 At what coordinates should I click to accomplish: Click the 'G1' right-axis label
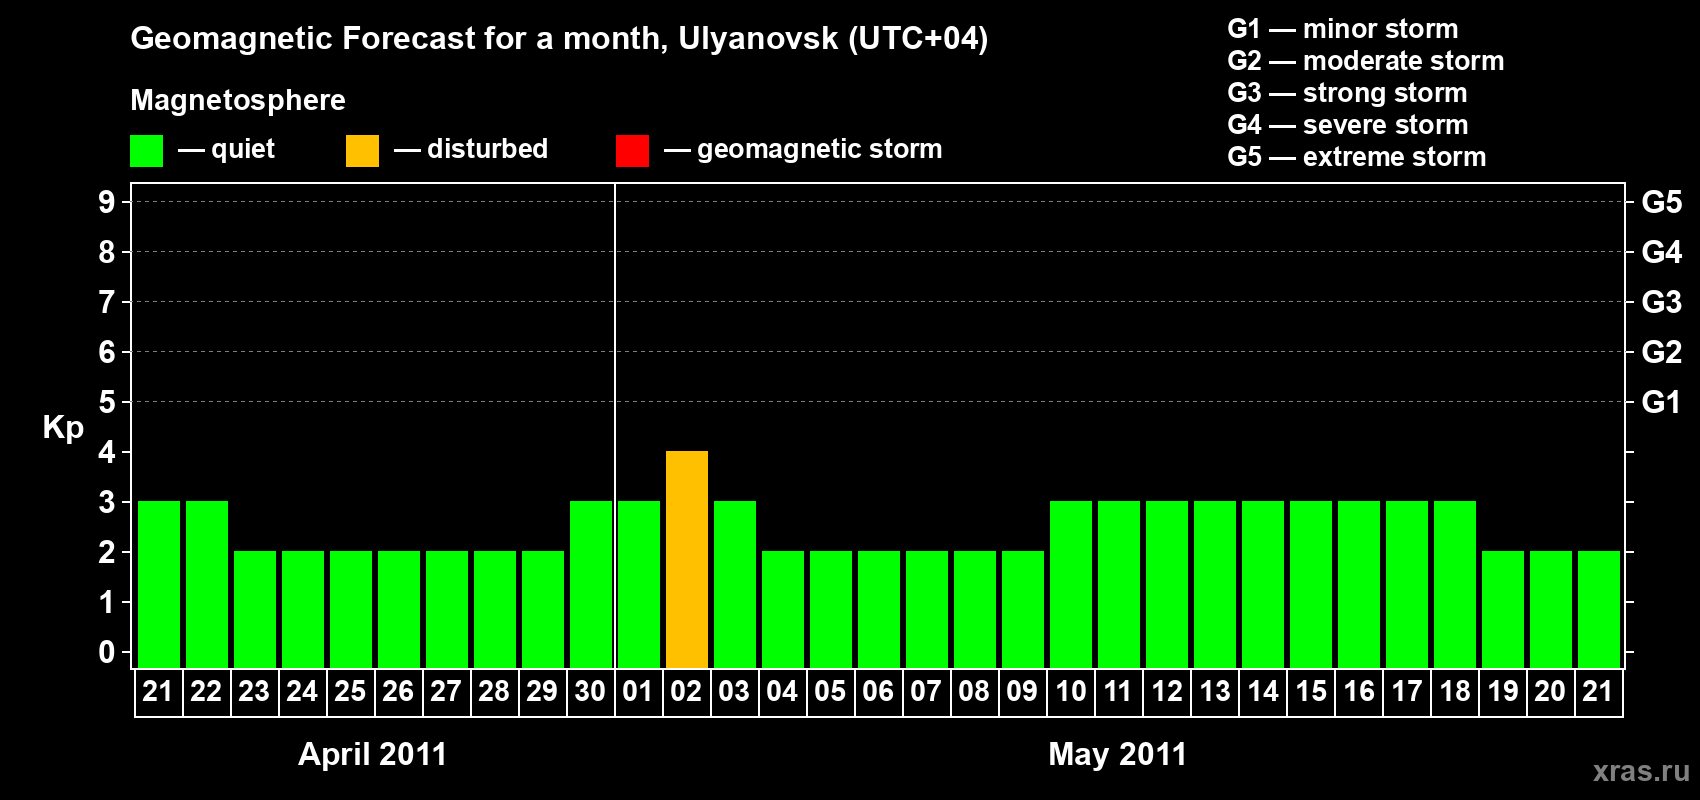pyautogui.click(x=1662, y=402)
